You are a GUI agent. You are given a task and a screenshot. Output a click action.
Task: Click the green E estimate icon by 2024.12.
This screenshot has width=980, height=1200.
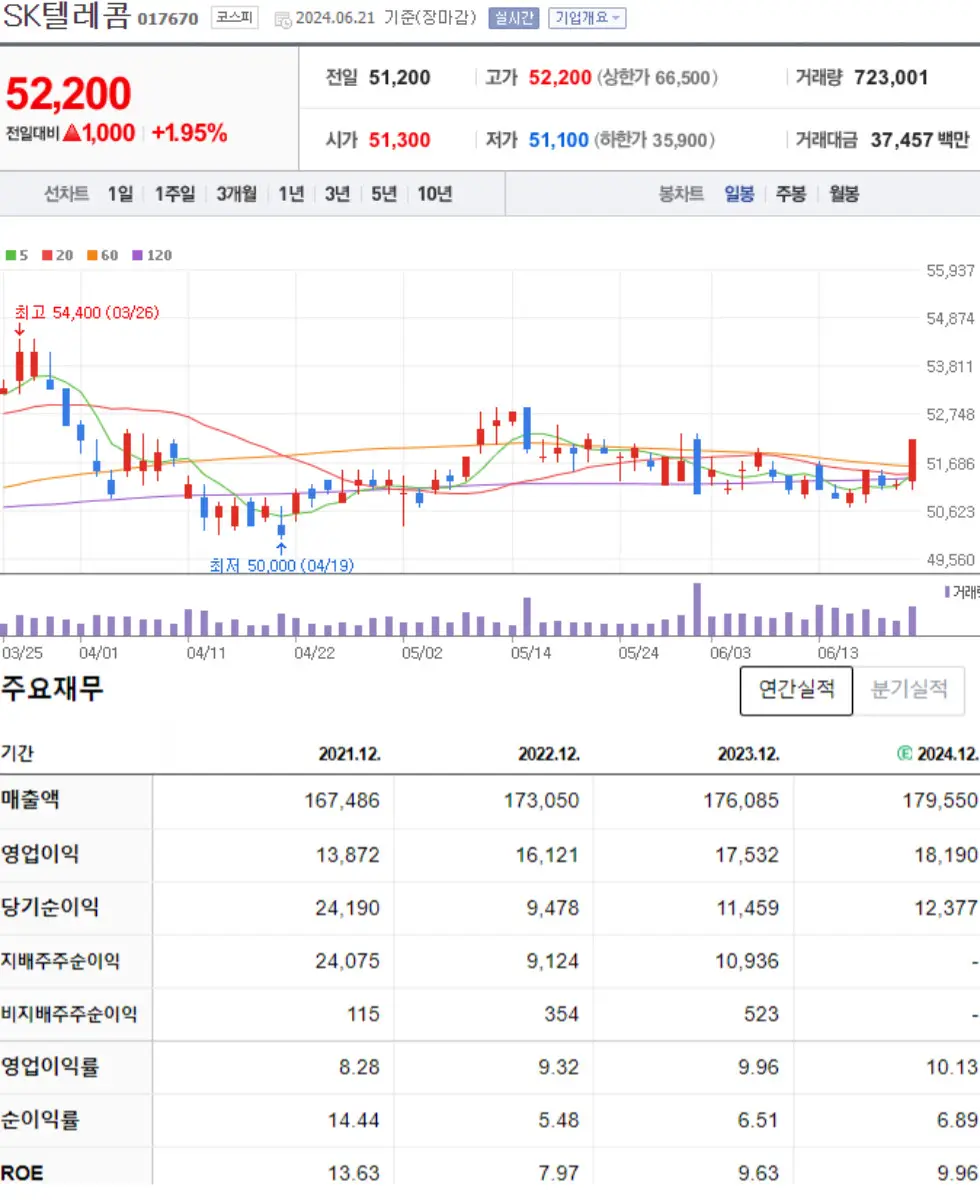905,753
